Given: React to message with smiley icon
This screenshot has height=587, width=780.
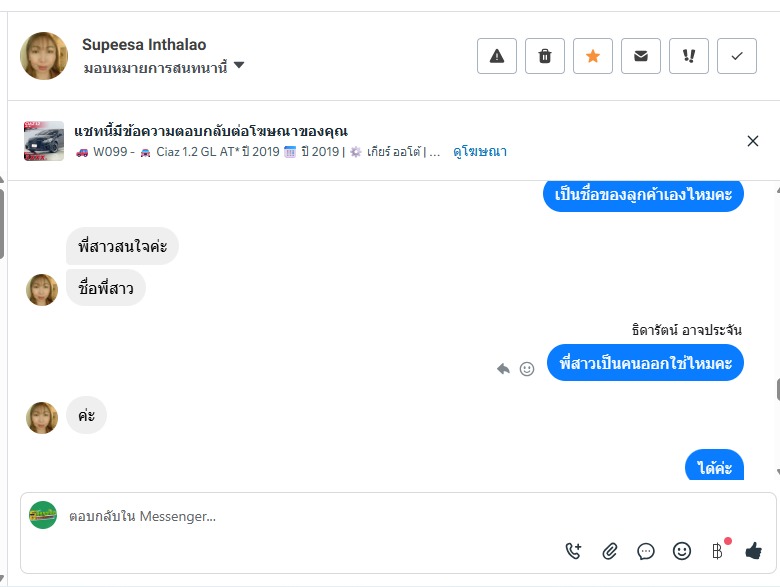Looking at the screenshot, I should 527,368.
